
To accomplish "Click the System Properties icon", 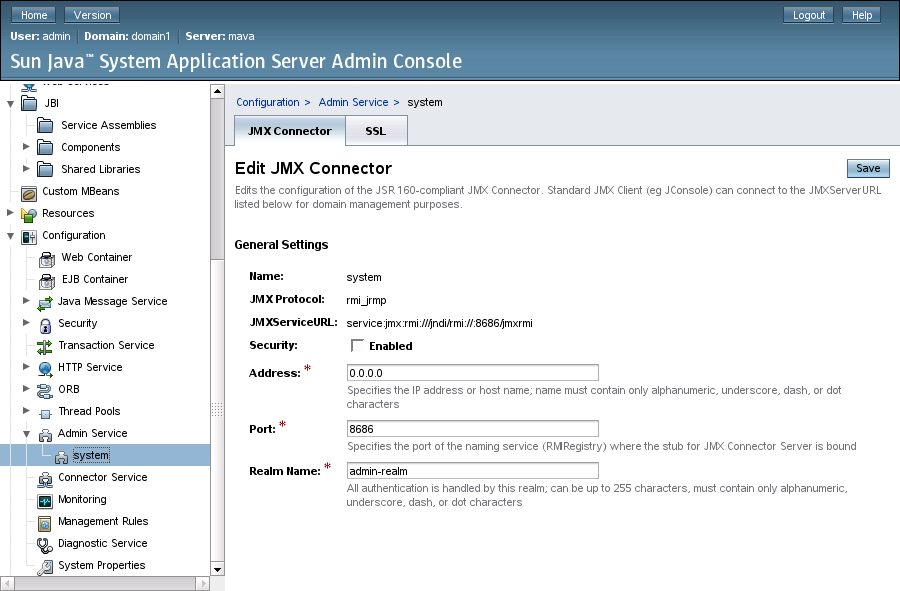I will point(44,566).
